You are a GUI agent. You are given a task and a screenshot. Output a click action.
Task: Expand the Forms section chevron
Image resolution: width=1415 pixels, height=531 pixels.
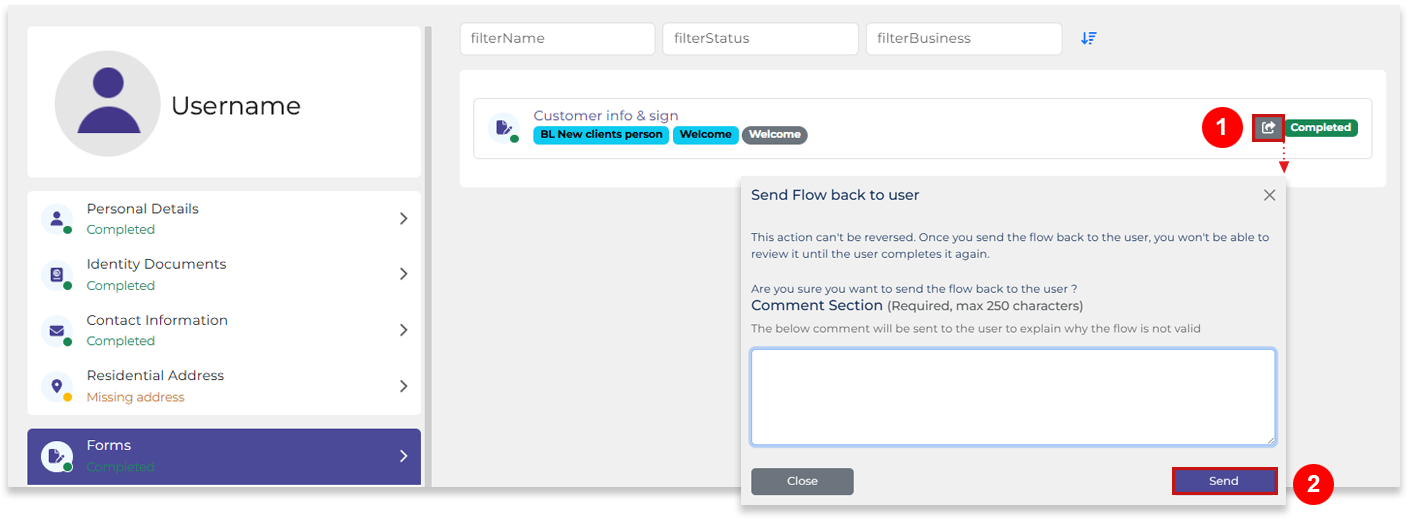pos(404,456)
